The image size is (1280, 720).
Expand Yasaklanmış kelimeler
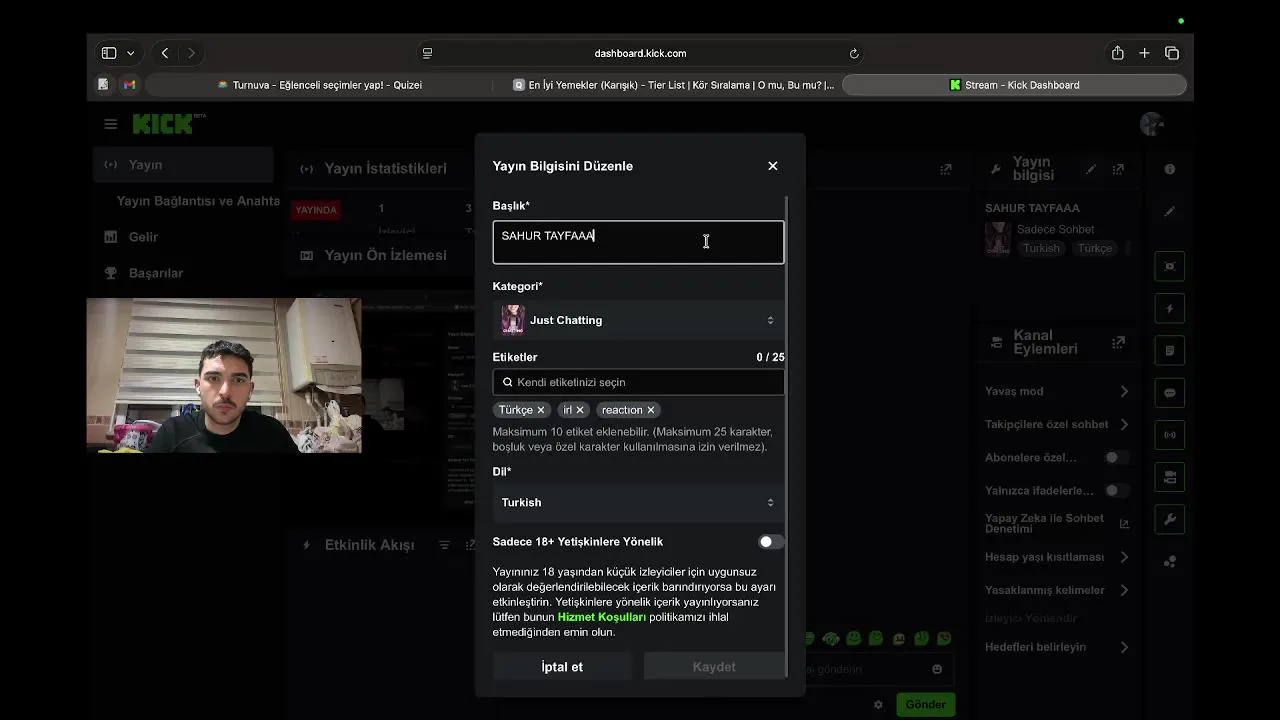click(1123, 590)
